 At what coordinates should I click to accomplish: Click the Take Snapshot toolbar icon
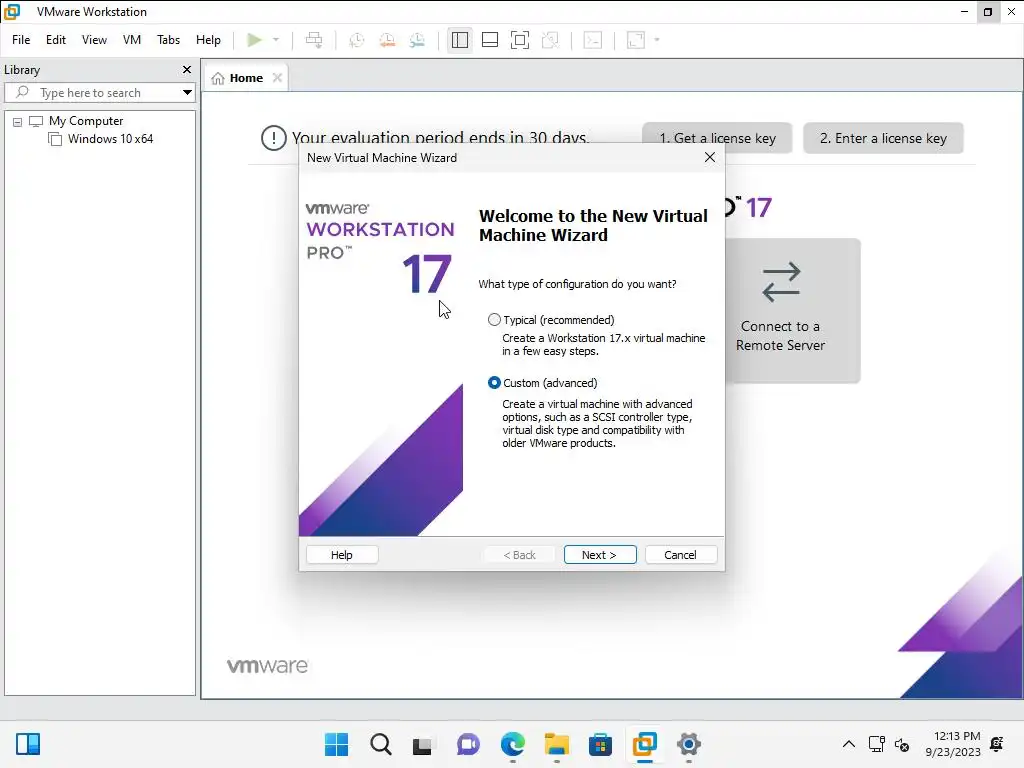point(357,40)
